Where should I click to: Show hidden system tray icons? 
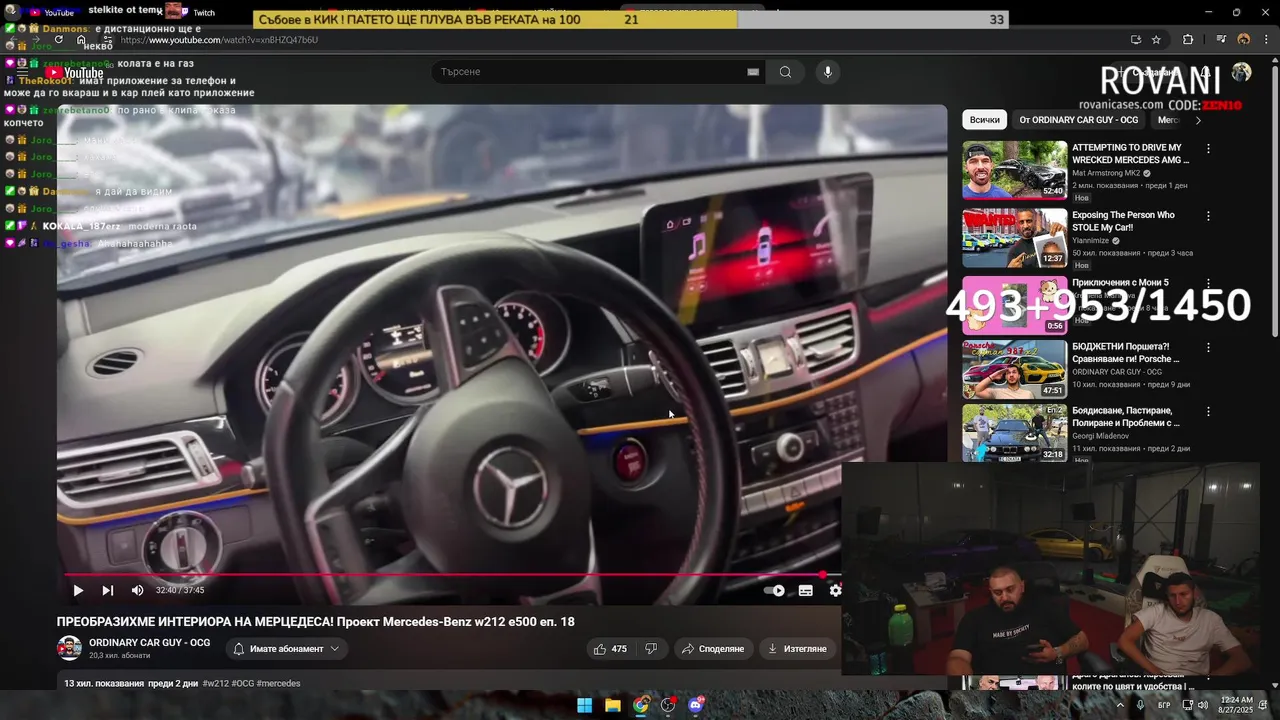(x=1120, y=705)
